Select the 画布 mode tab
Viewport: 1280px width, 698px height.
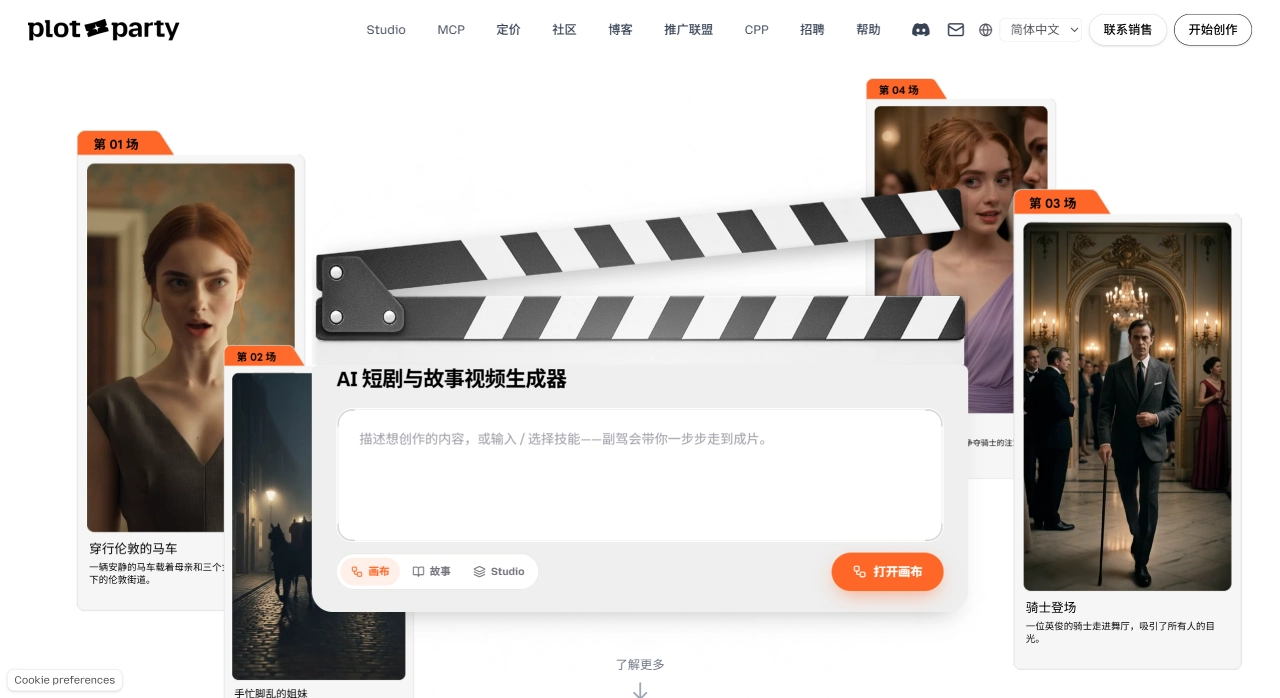370,572
